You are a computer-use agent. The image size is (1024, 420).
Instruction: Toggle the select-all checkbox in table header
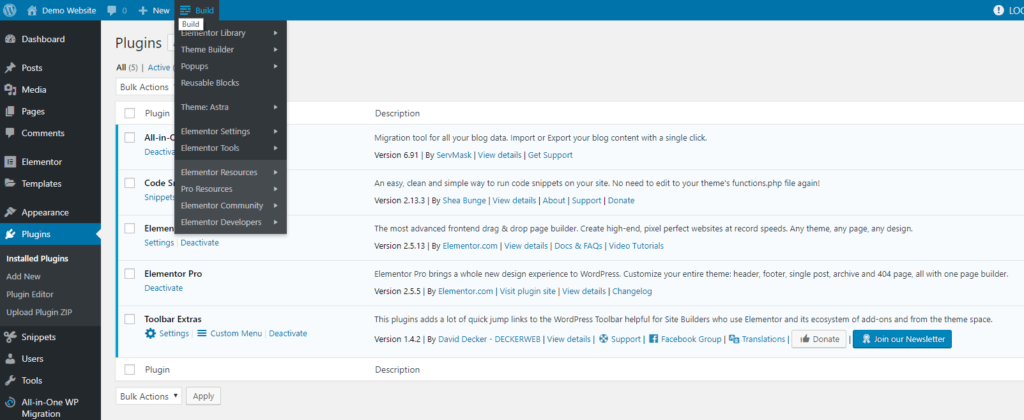tap(130, 113)
